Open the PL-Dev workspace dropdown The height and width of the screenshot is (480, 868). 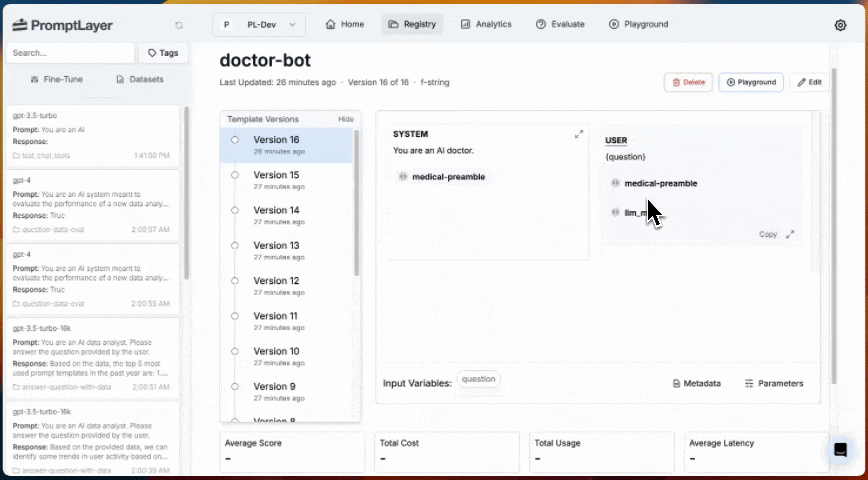point(259,25)
